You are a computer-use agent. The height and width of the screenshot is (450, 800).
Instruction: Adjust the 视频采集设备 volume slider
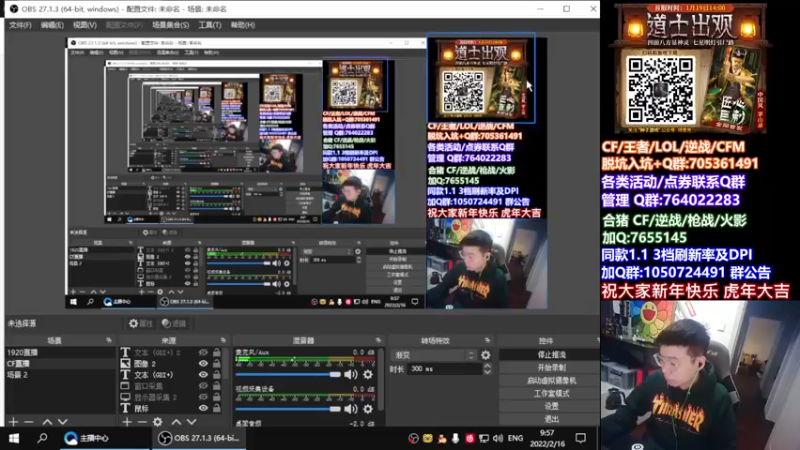click(288, 409)
